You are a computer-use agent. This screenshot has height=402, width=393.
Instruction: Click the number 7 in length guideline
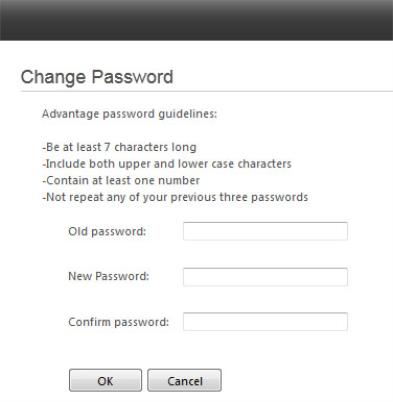pos(107,147)
